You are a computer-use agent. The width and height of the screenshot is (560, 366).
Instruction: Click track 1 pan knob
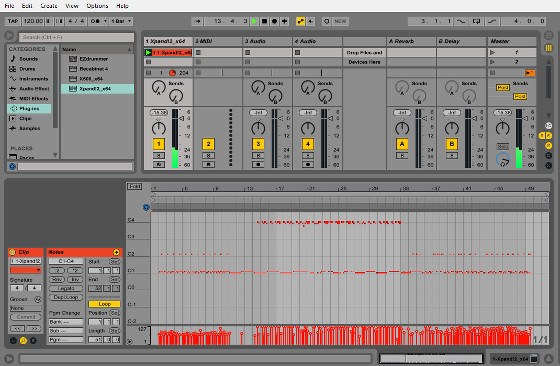click(x=159, y=128)
